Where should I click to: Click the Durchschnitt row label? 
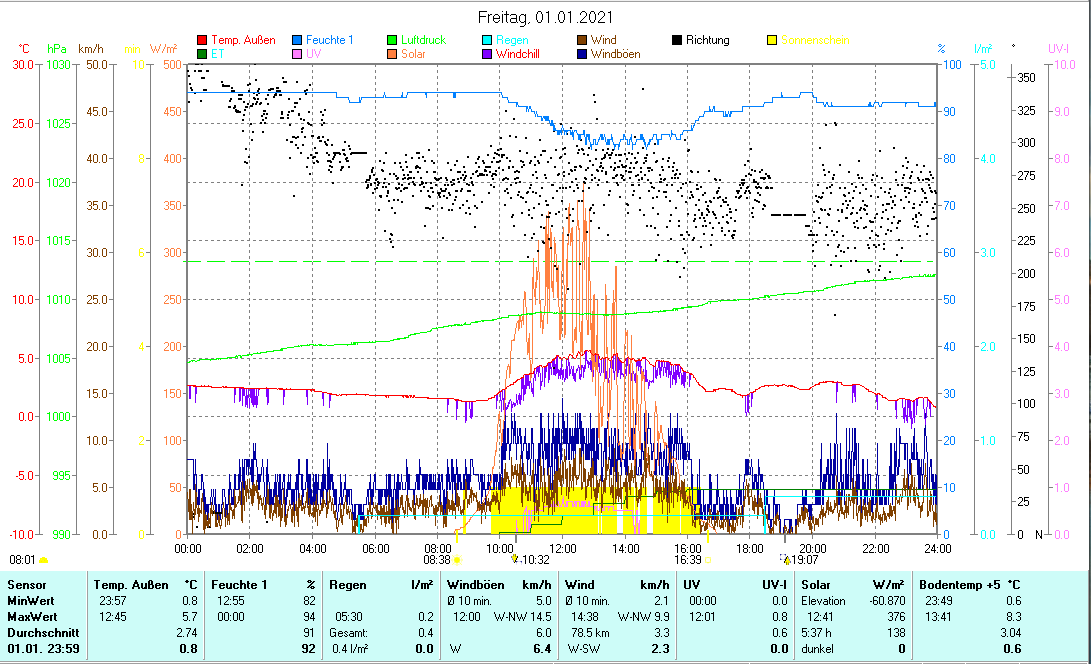(x=39, y=633)
